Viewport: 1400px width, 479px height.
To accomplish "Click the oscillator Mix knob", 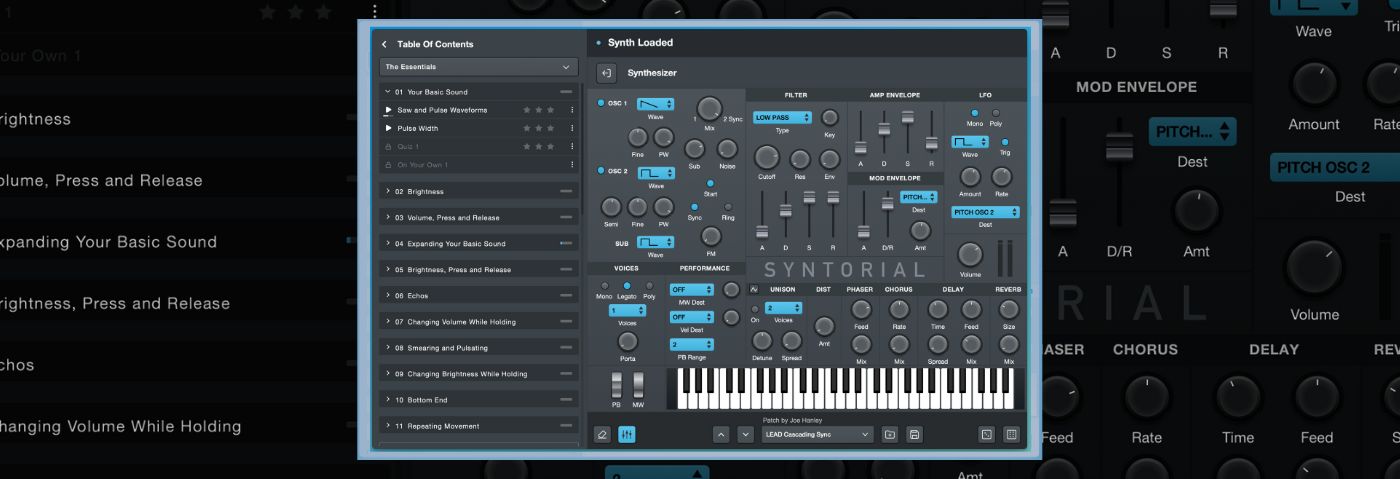I will tap(709, 108).
